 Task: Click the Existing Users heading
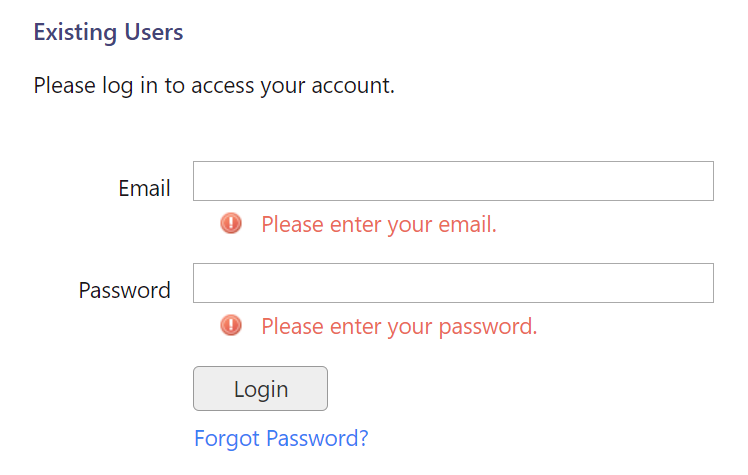108,32
